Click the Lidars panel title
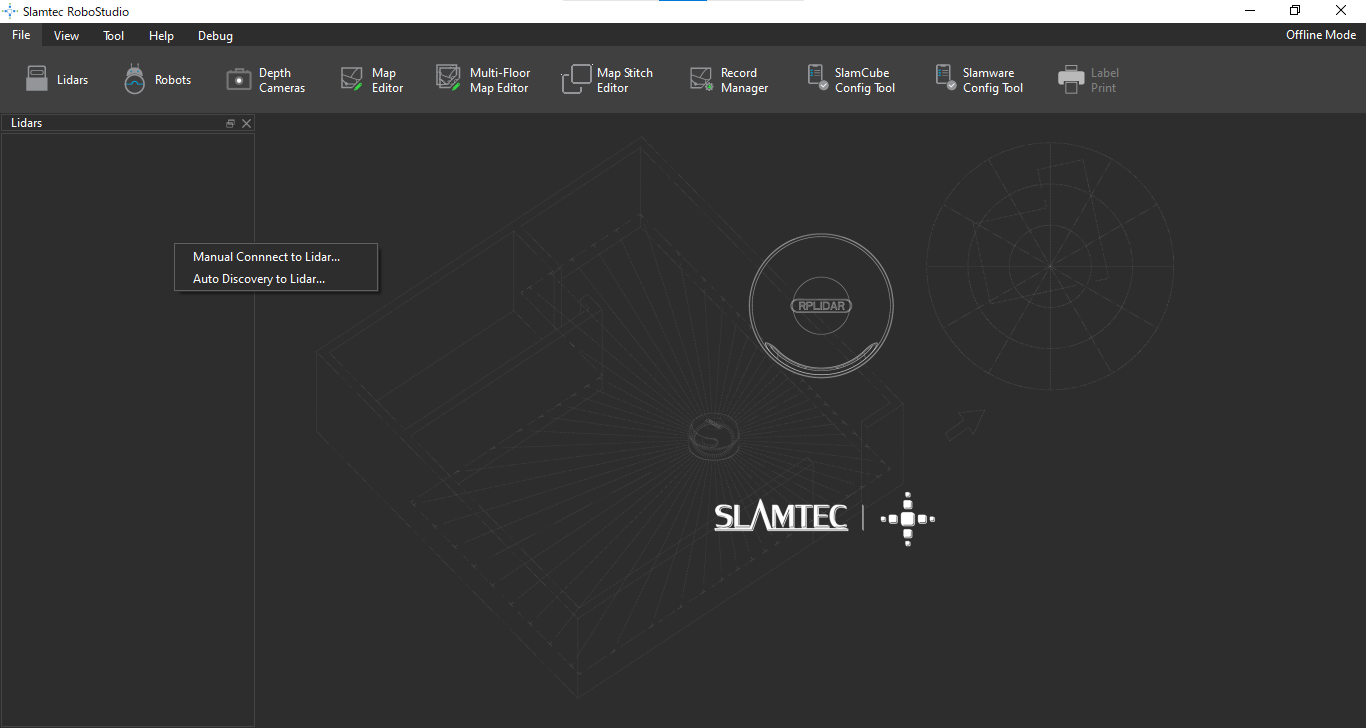This screenshot has height=728, width=1366. (x=26, y=123)
